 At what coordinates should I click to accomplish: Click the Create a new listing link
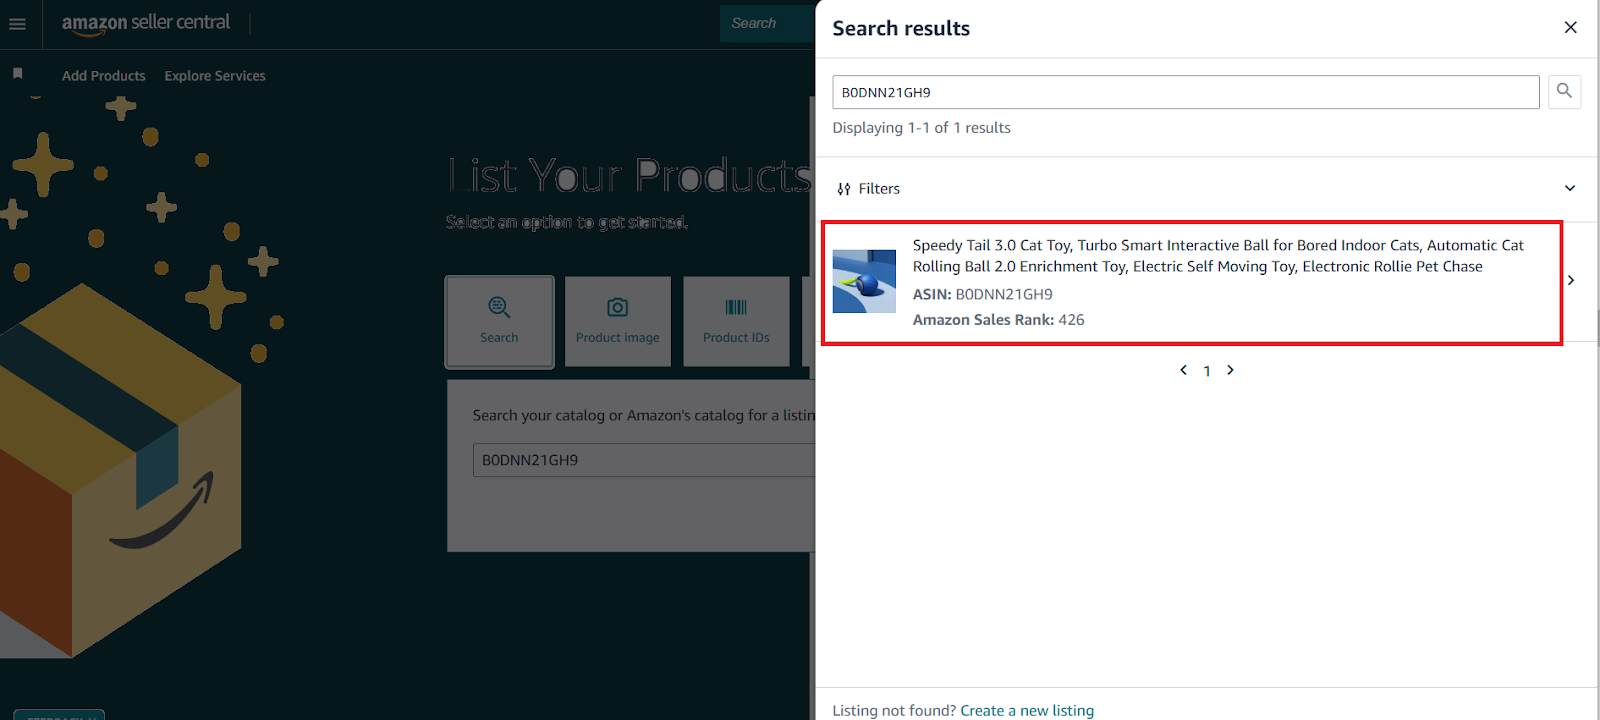[1027, 710]
